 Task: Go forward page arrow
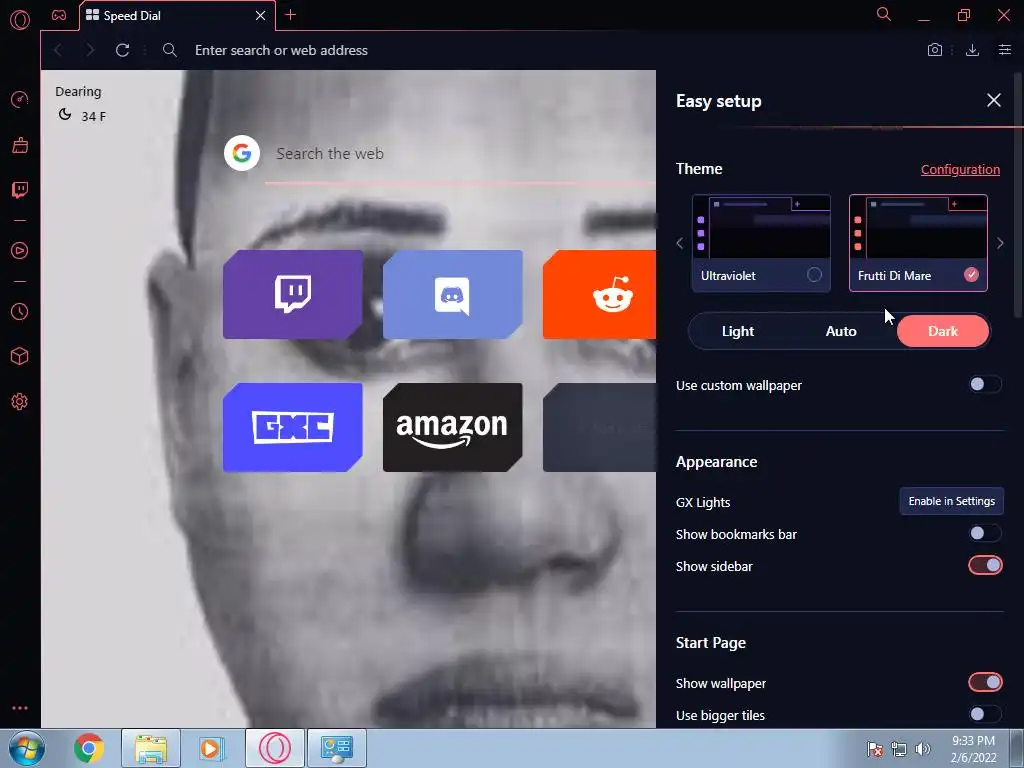(x=90, y=50)
